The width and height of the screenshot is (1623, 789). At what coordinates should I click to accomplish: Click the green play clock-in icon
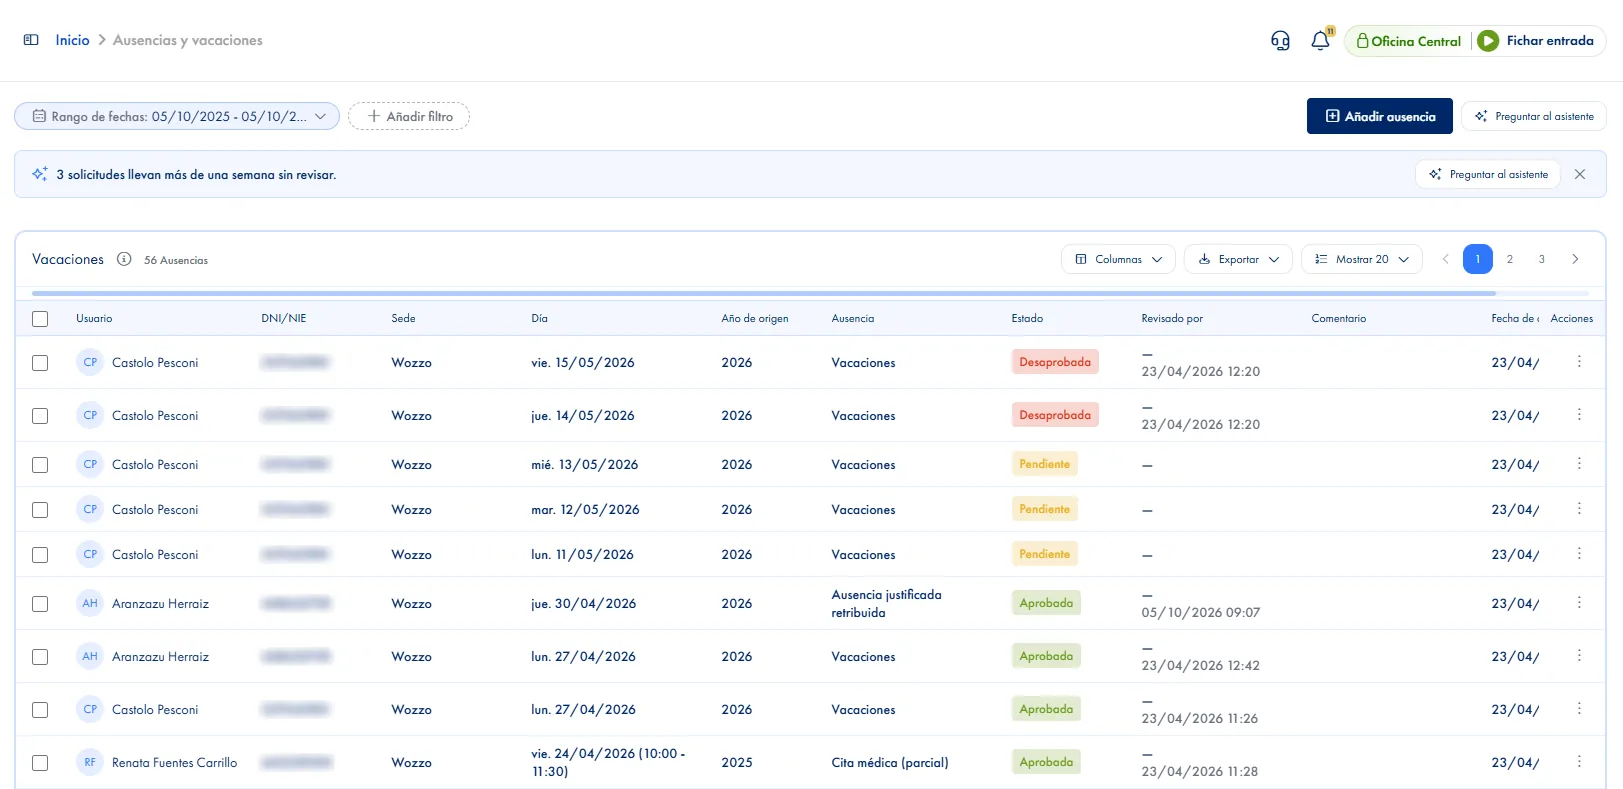point(1488,41)
